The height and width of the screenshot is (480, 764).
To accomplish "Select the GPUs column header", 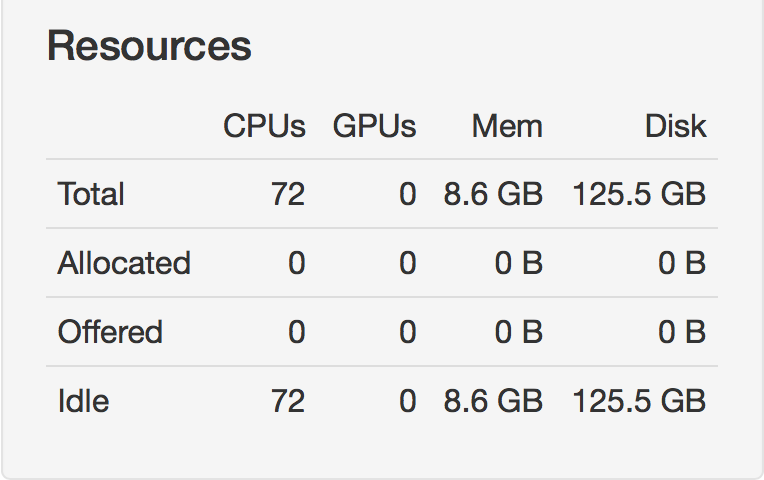I will [374, 126].
